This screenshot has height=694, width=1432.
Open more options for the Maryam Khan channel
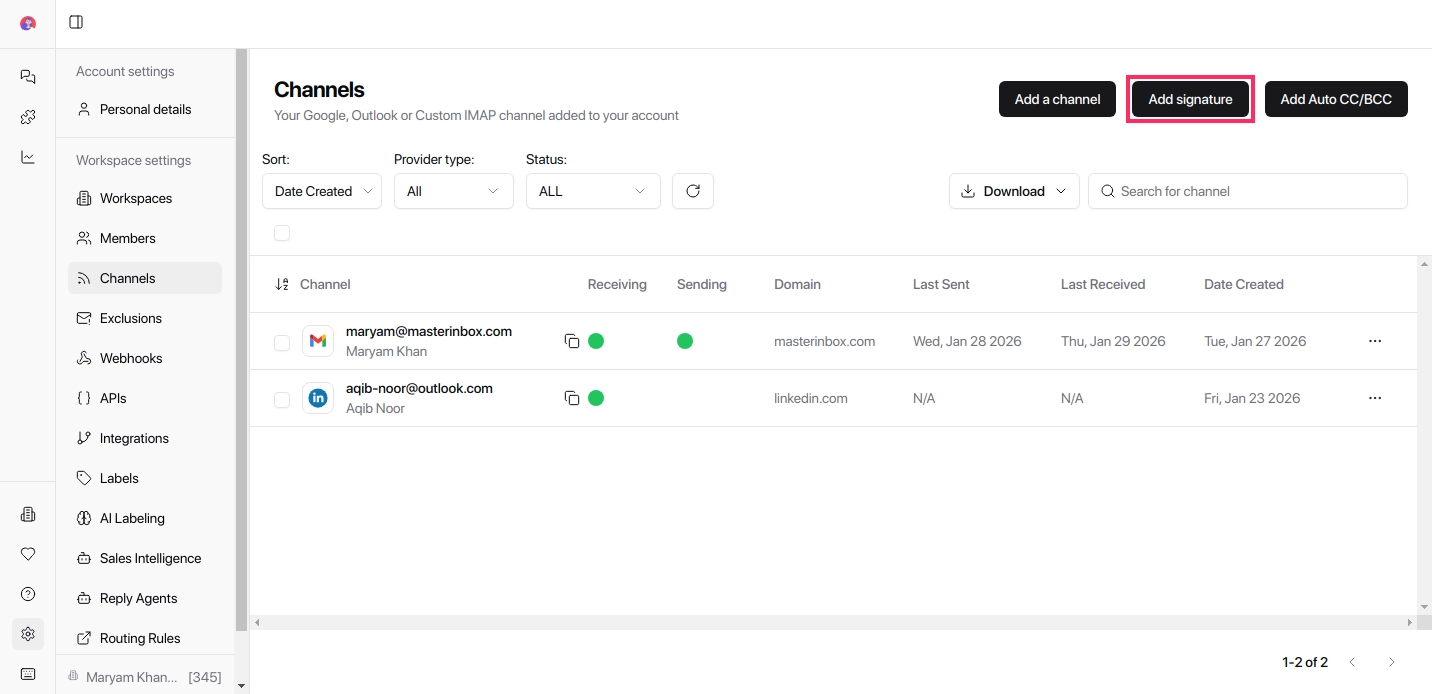(1375, 341)
